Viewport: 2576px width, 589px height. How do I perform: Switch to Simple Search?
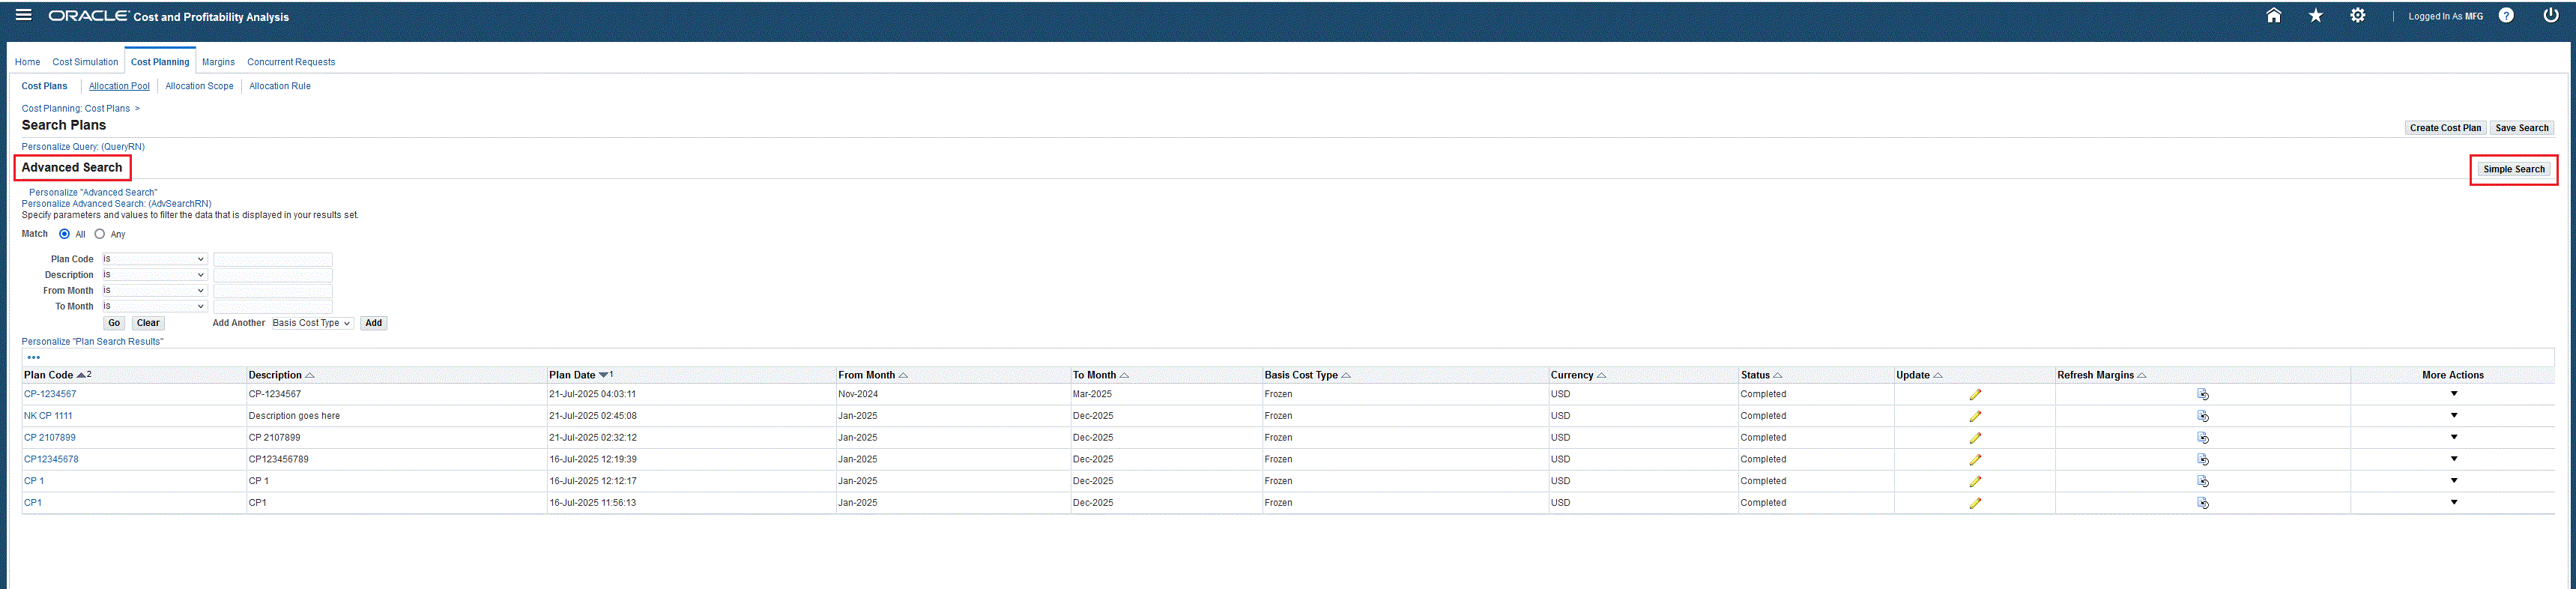point(2514,169)
